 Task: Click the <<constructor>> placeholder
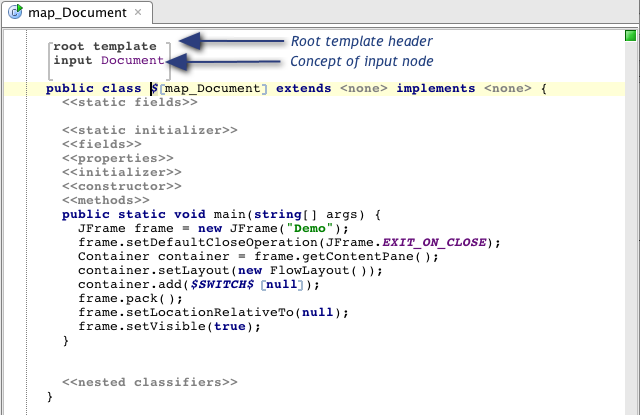pyautogui.click(x=122, y=186)
